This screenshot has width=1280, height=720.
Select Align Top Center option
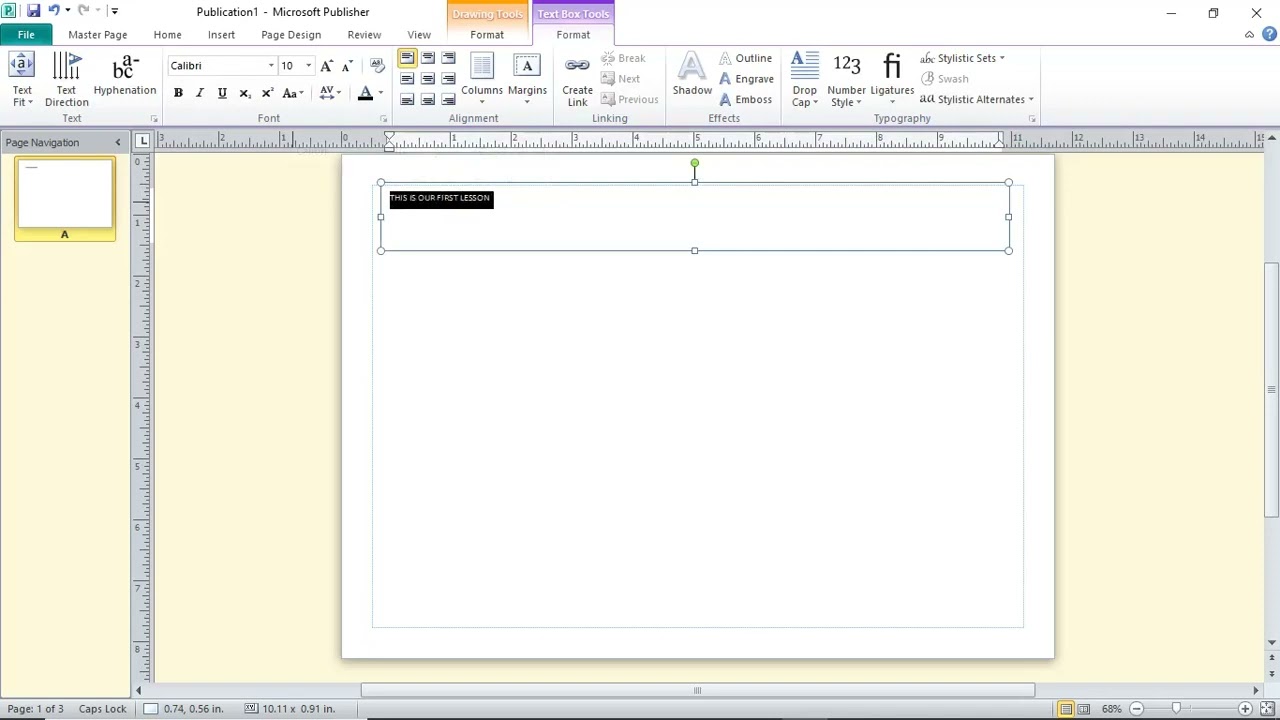coord(428,58)
